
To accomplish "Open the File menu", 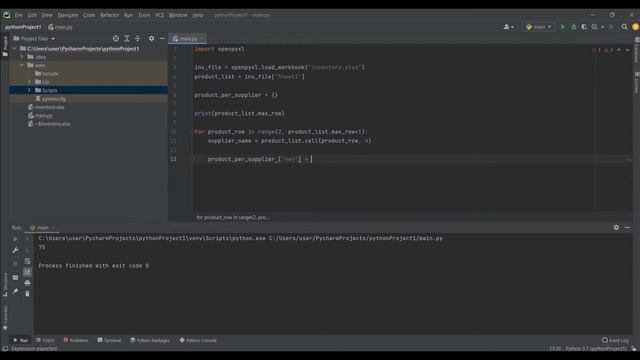I will point(19,15).
